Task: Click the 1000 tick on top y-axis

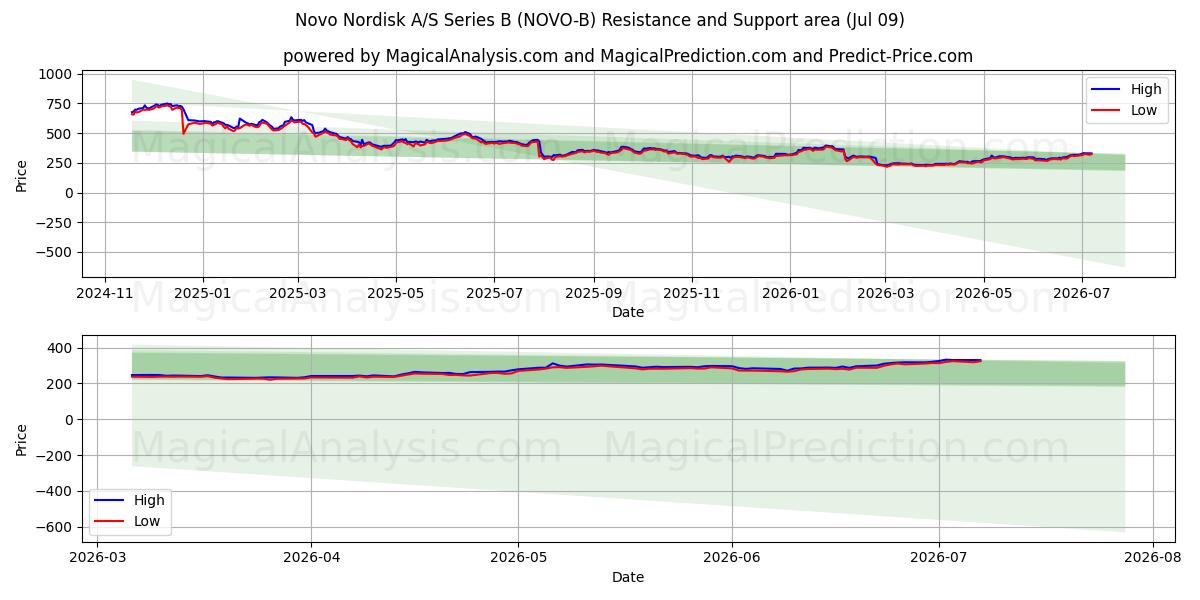Action: [x=56, y=74]
